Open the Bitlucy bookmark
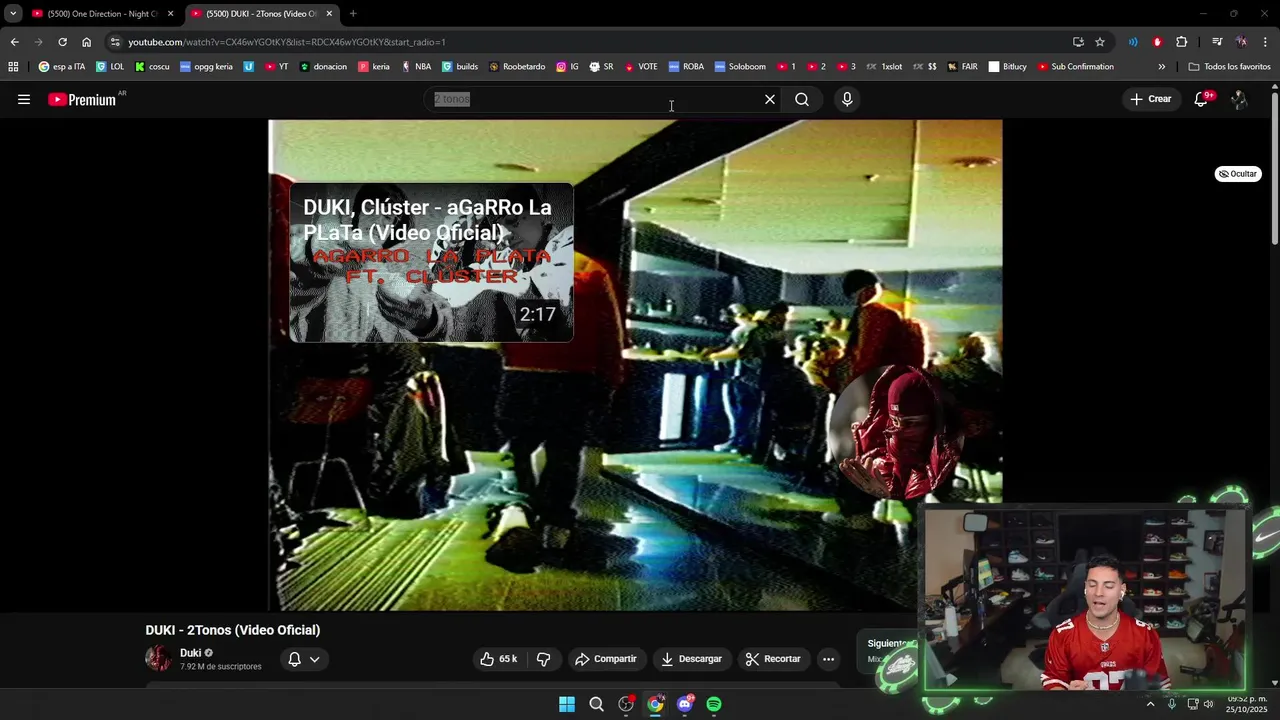1280x720 pixels. click(1008, 67)
